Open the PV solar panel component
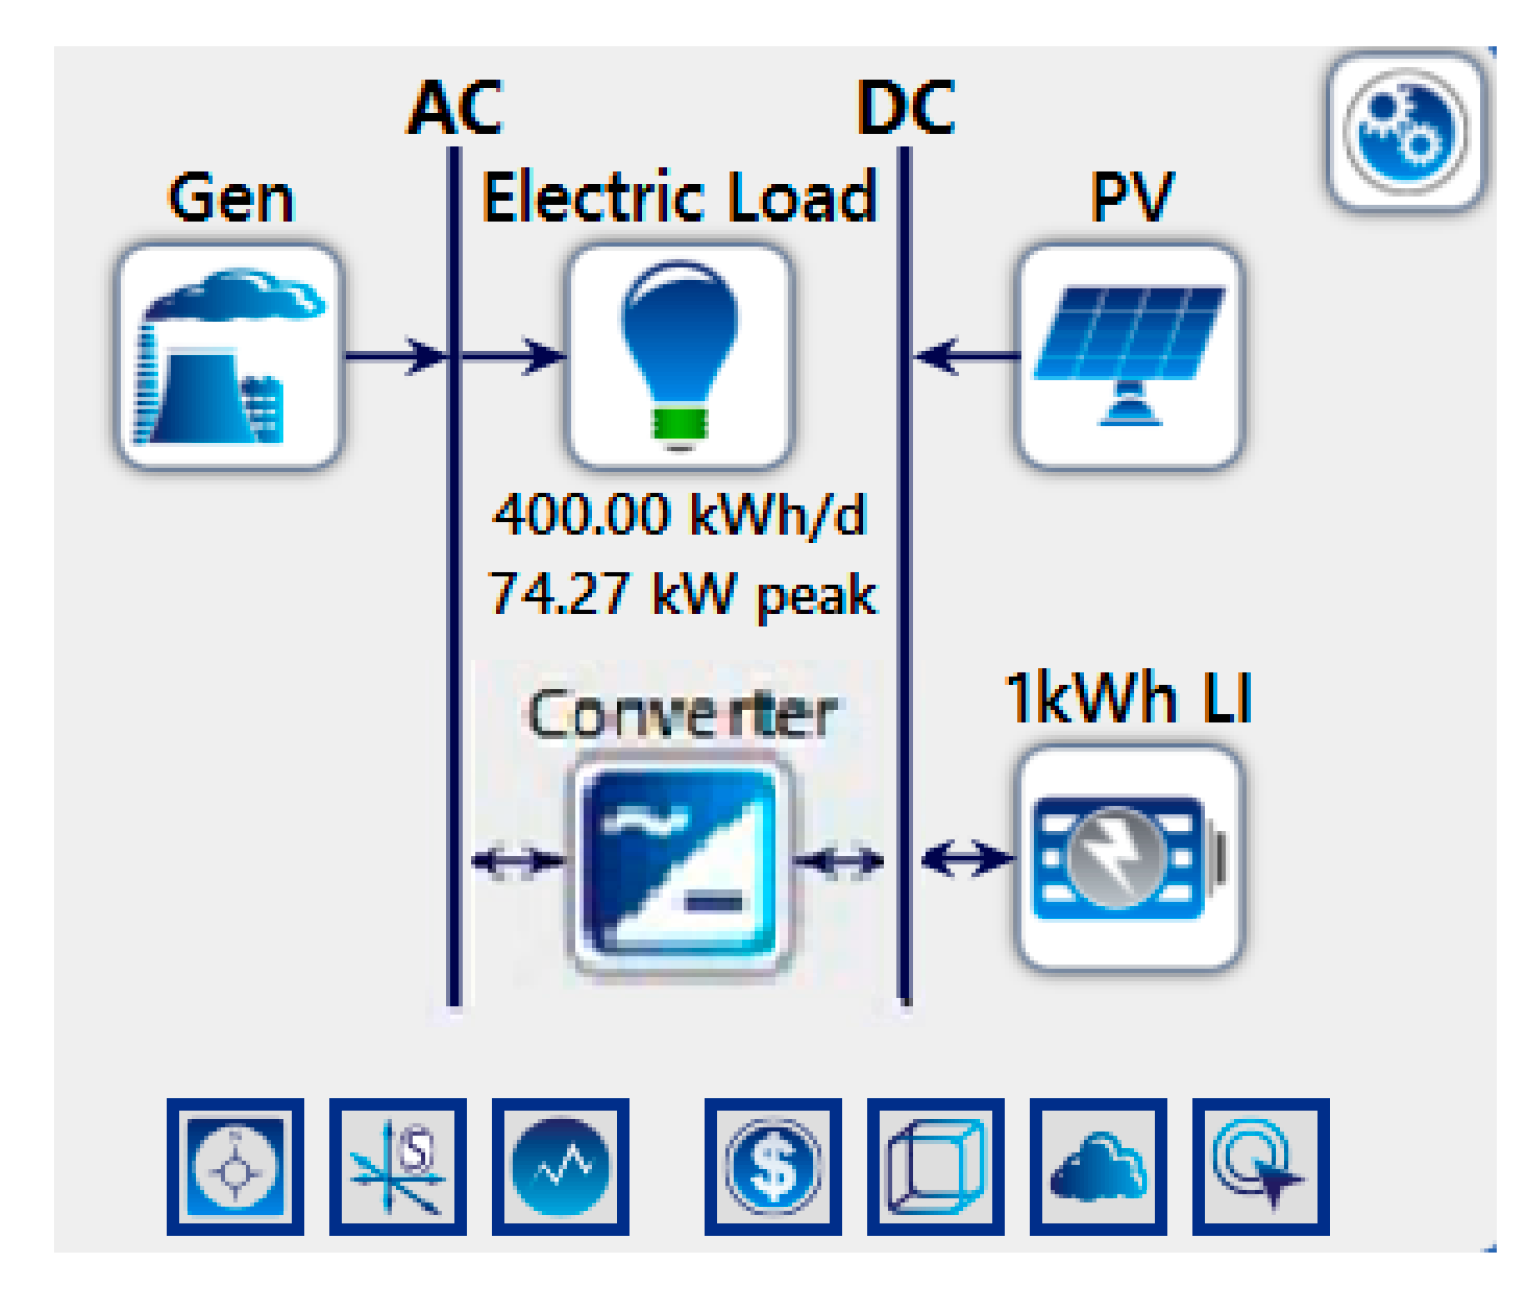 pyautogui.click(x=1130, y=352)
